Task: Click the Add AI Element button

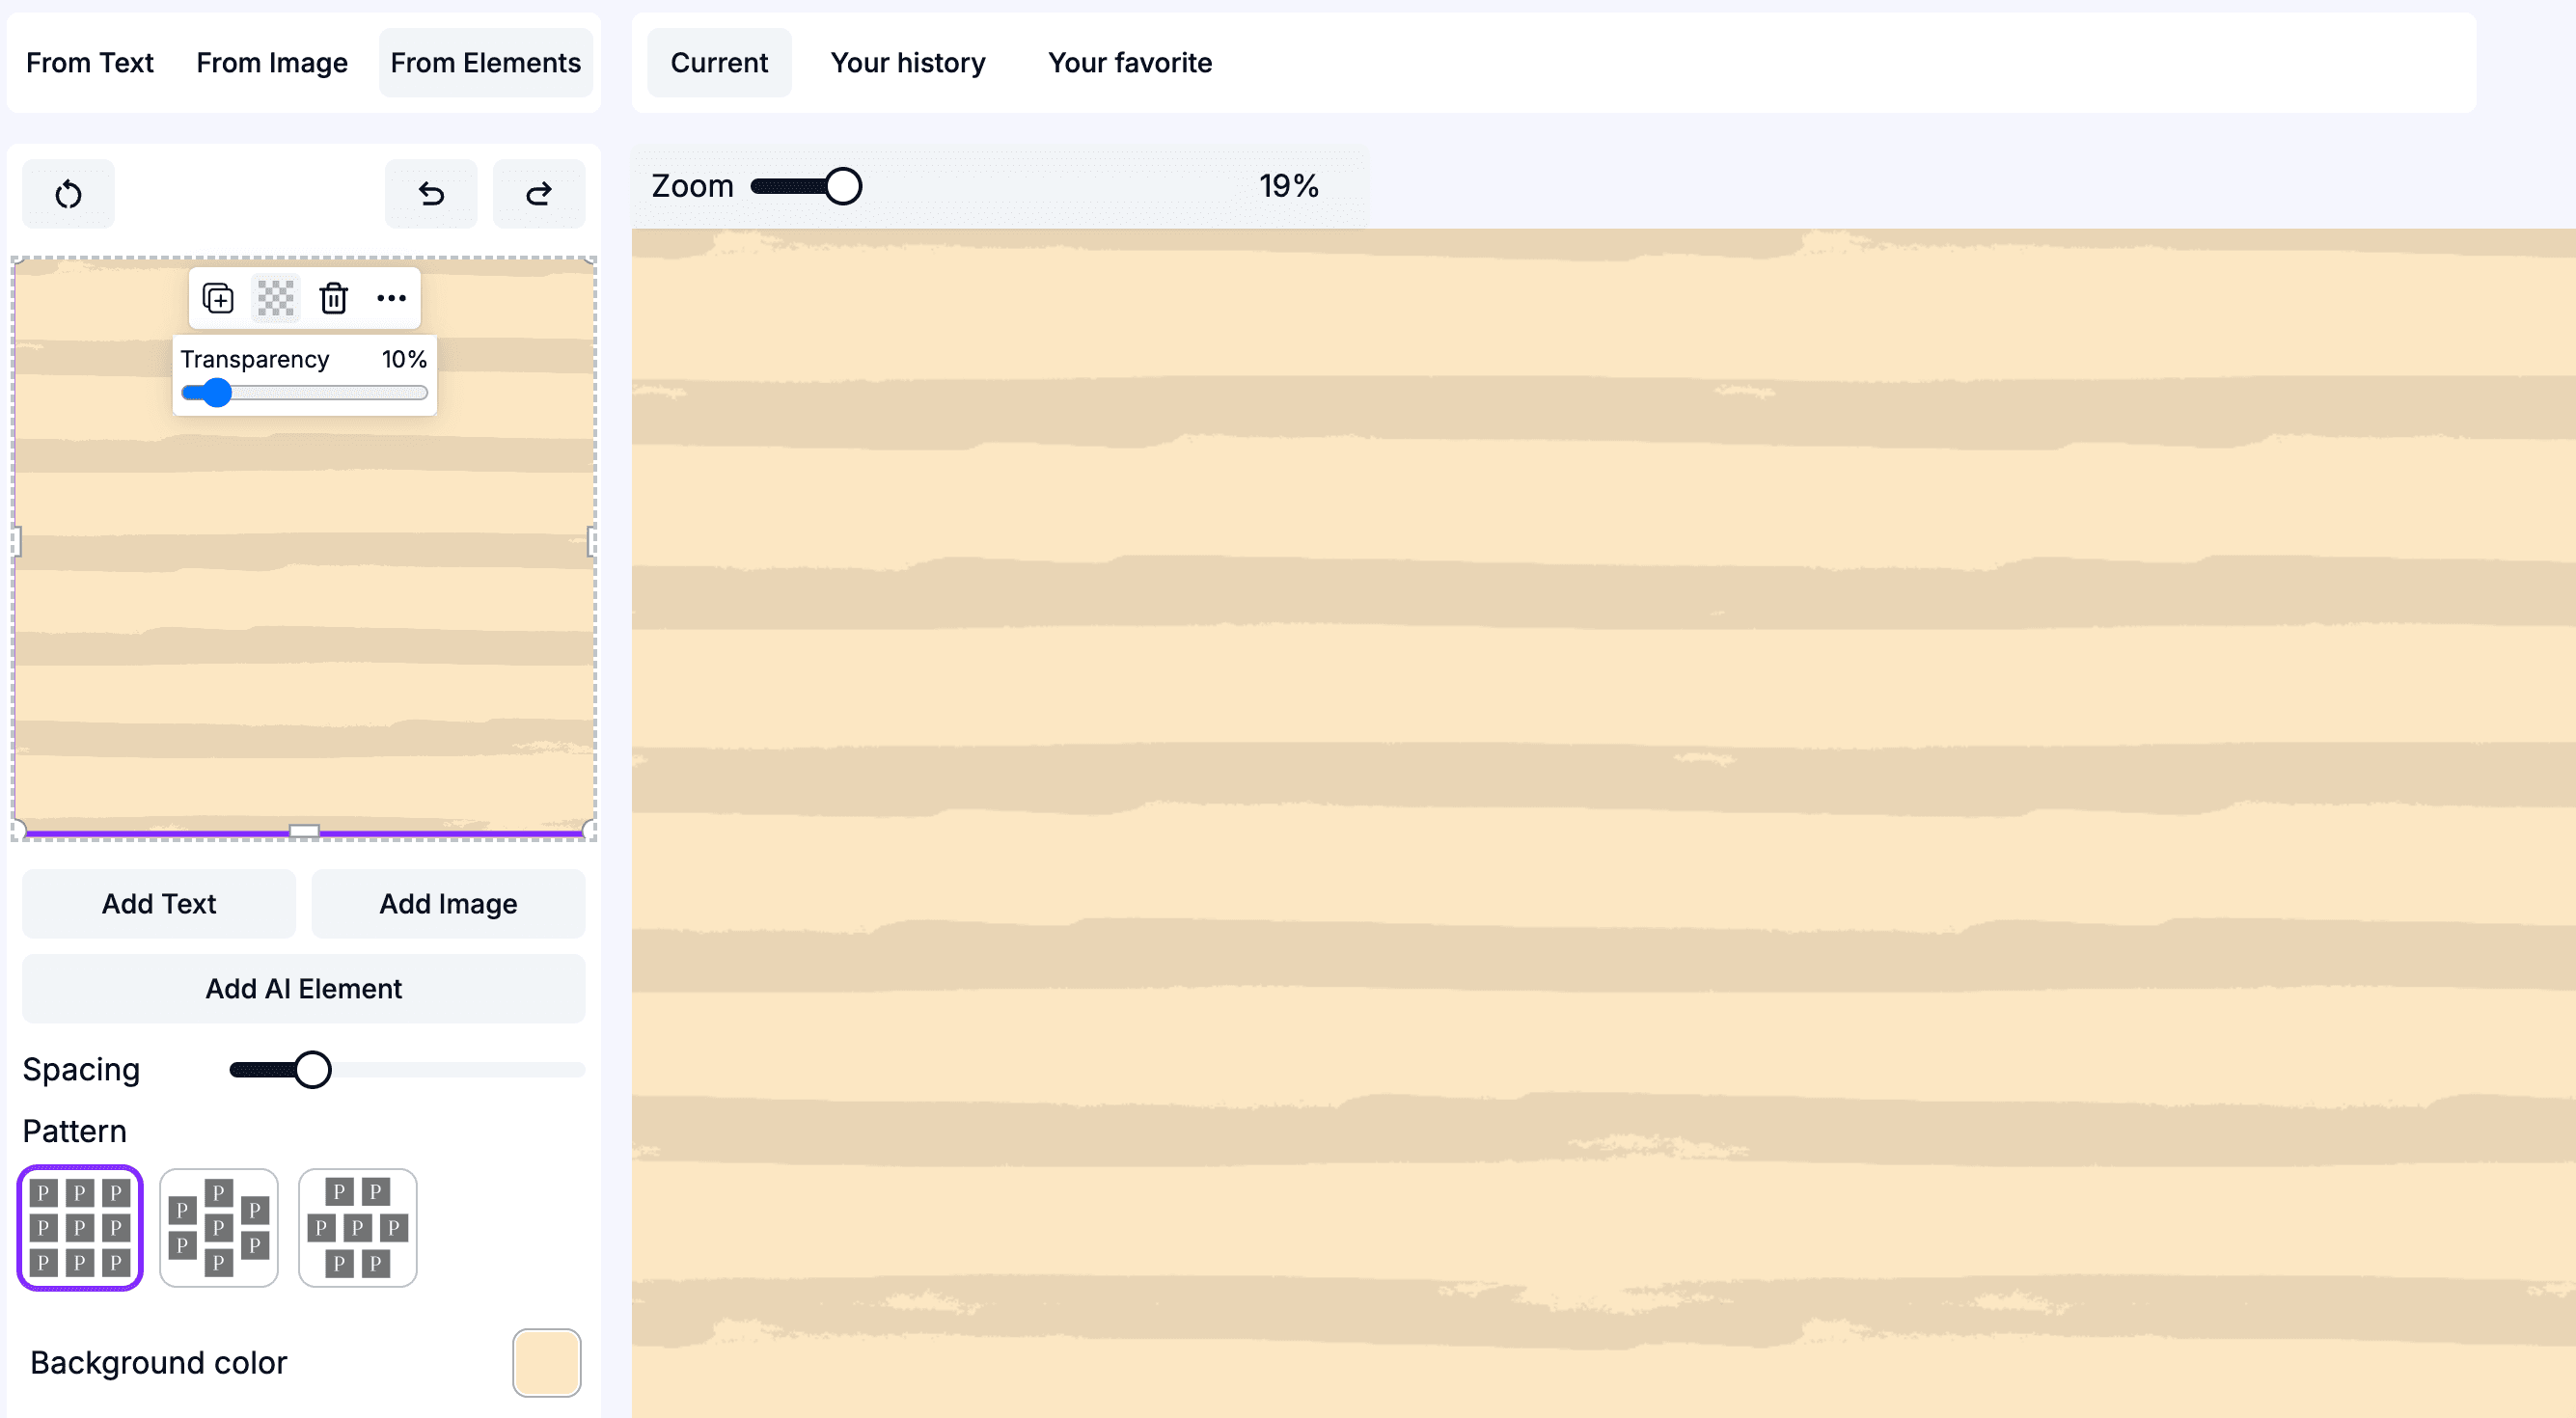Action: coord(302,988)
